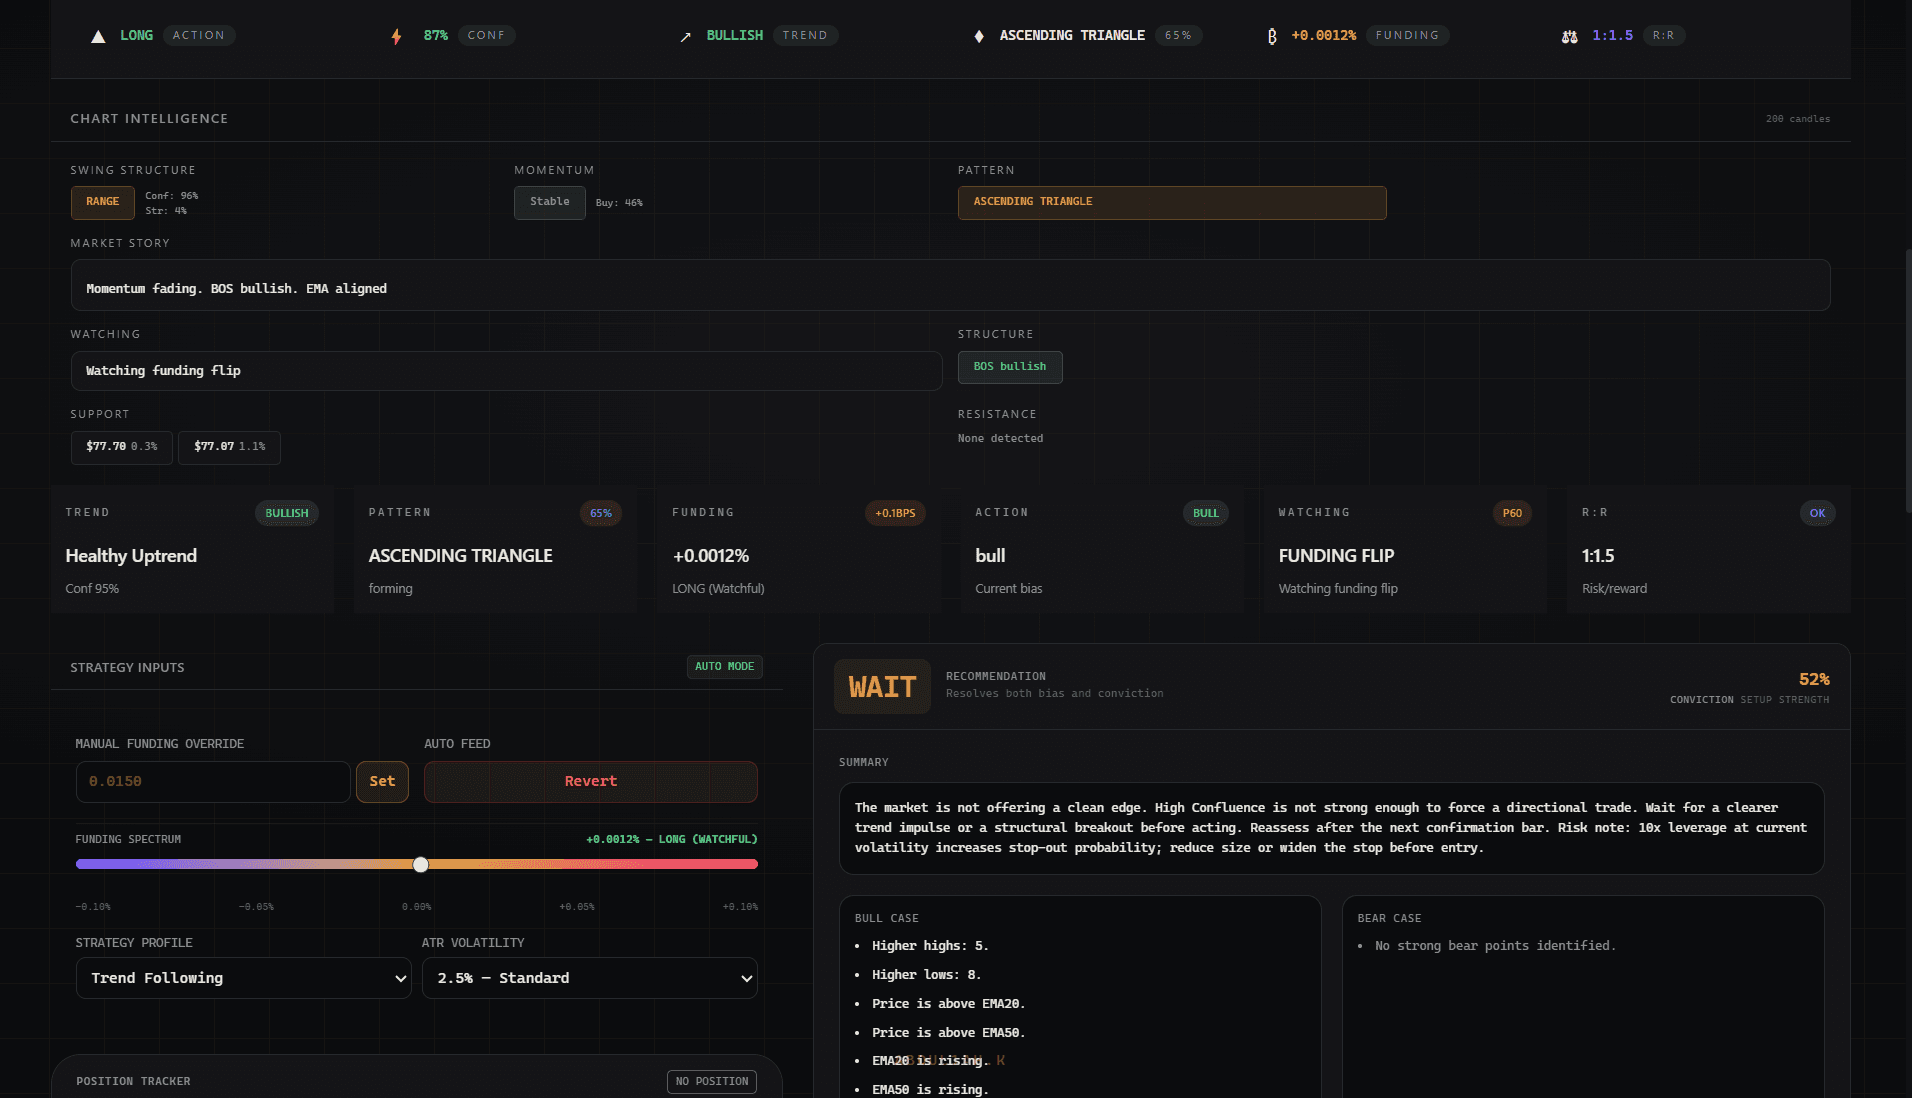The height and width of the screenshot is (1098, 1912).
Task: Click 'EMA50 is rising.' bull point
Action: (x=930, y=1090)
